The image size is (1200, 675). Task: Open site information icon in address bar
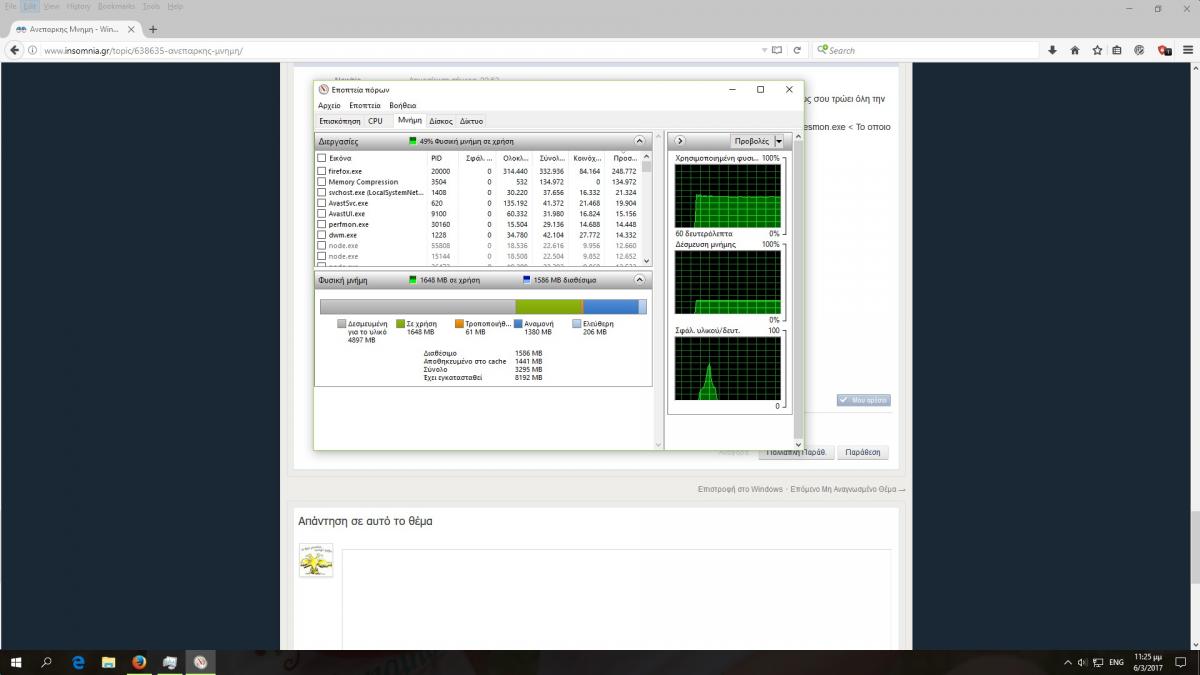(x=35, y=50)
